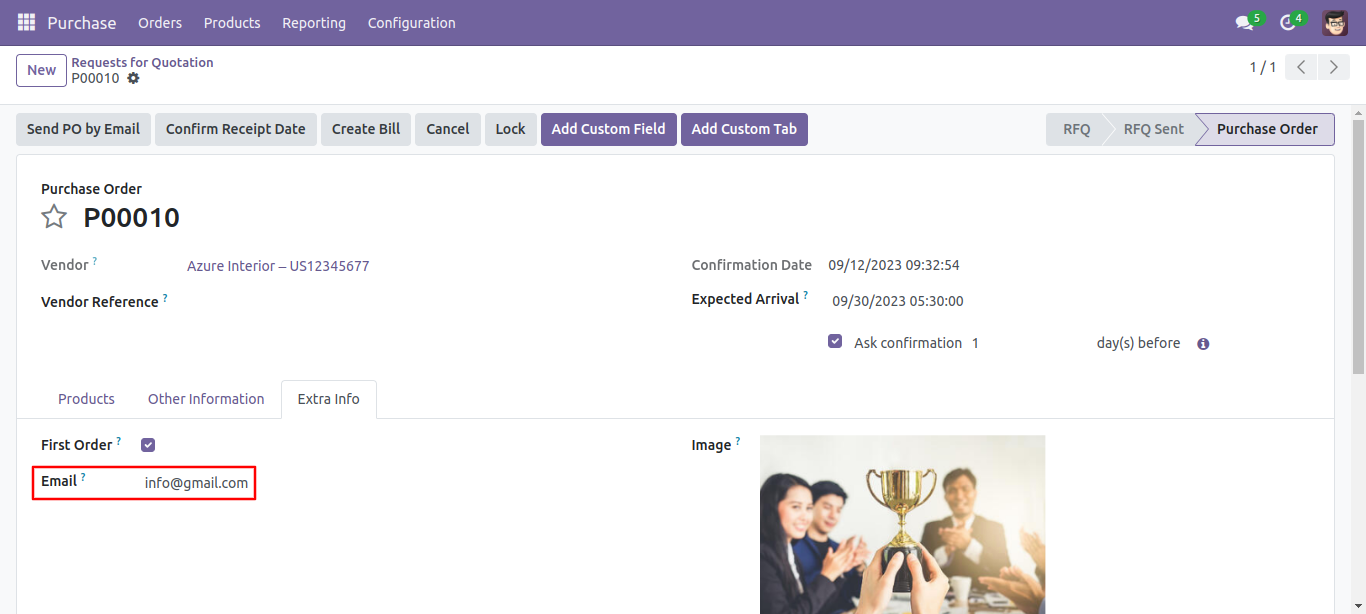Open the messages chat icon

tap(1244, 22)
